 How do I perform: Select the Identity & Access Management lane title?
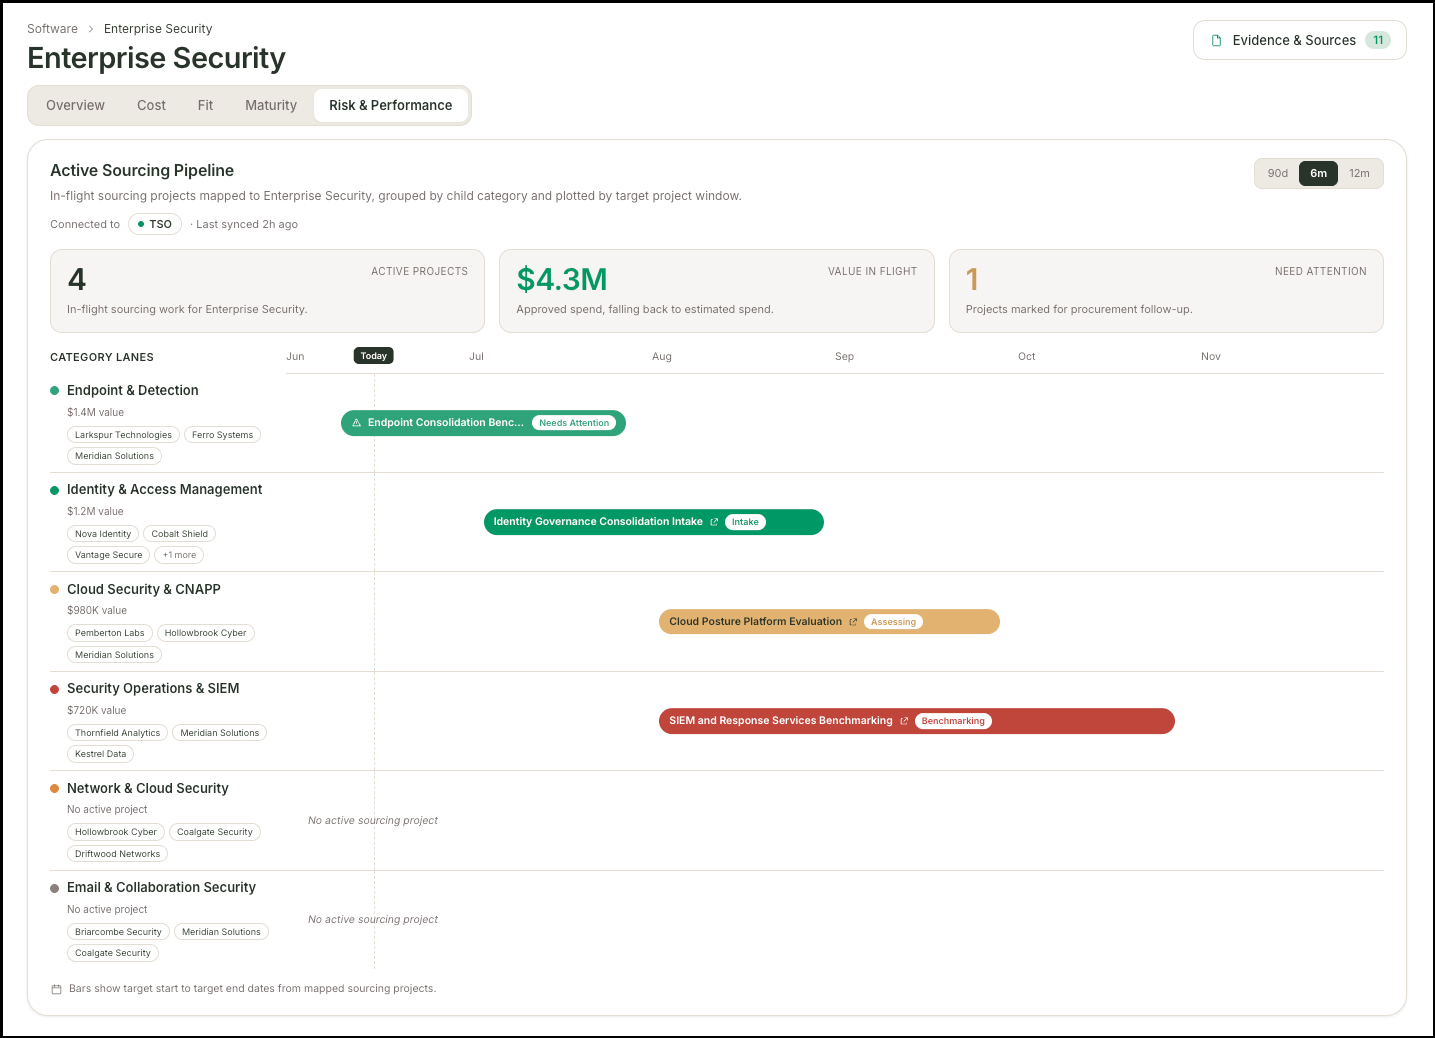click(x=164, y=490)
